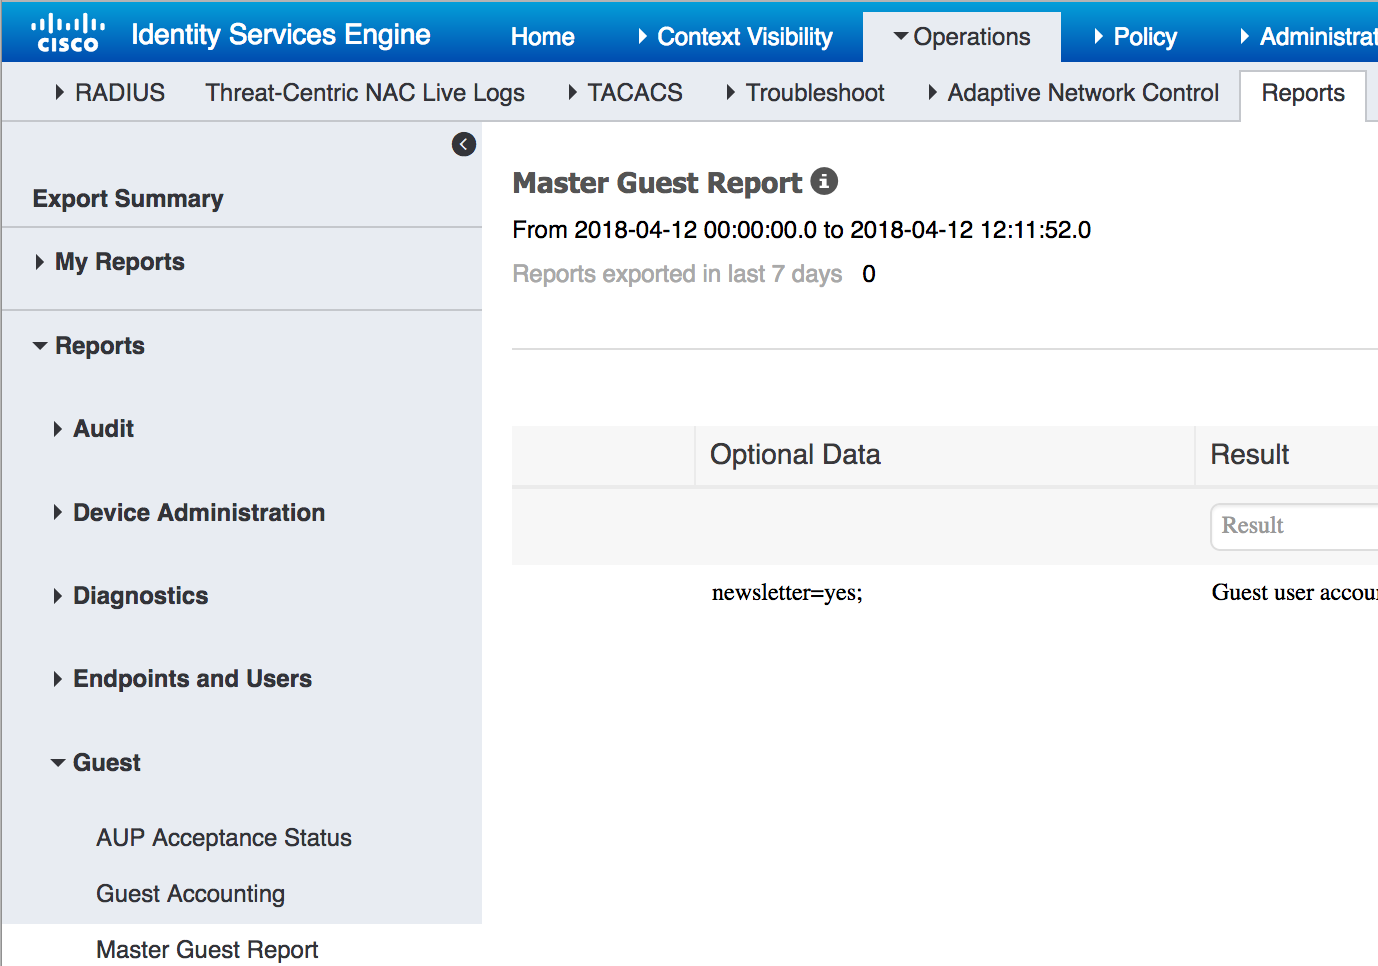Open the Administration menu
This screenshot has height=966, width=1378.
(1309, 37)
